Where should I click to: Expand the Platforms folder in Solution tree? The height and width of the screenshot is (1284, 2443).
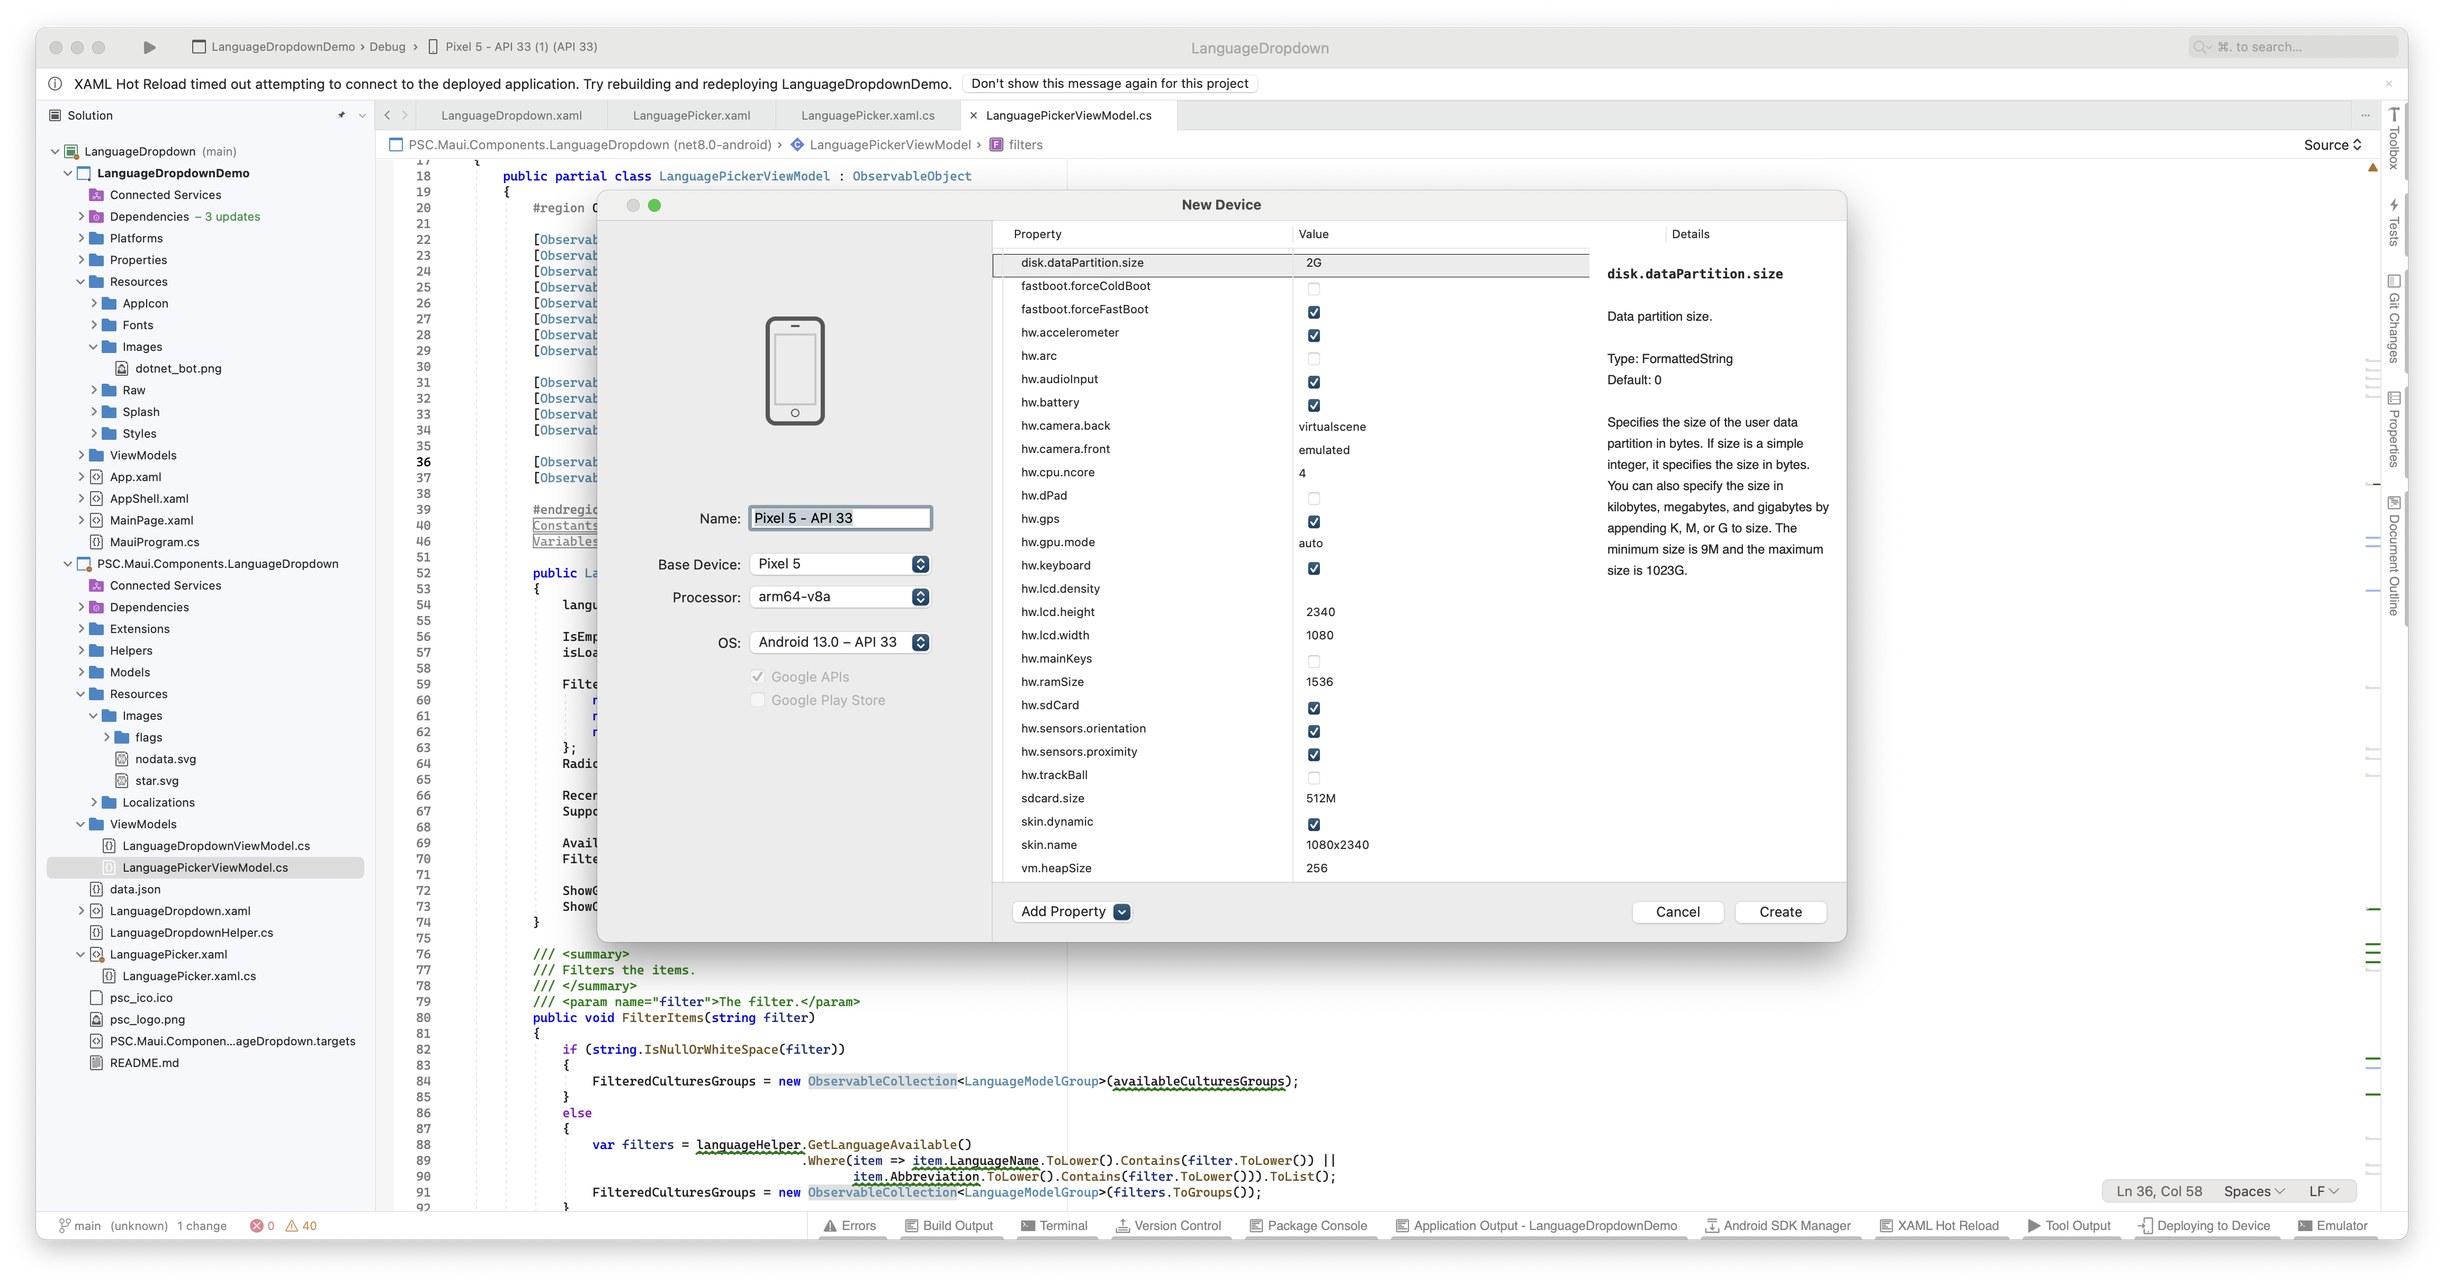81,238
